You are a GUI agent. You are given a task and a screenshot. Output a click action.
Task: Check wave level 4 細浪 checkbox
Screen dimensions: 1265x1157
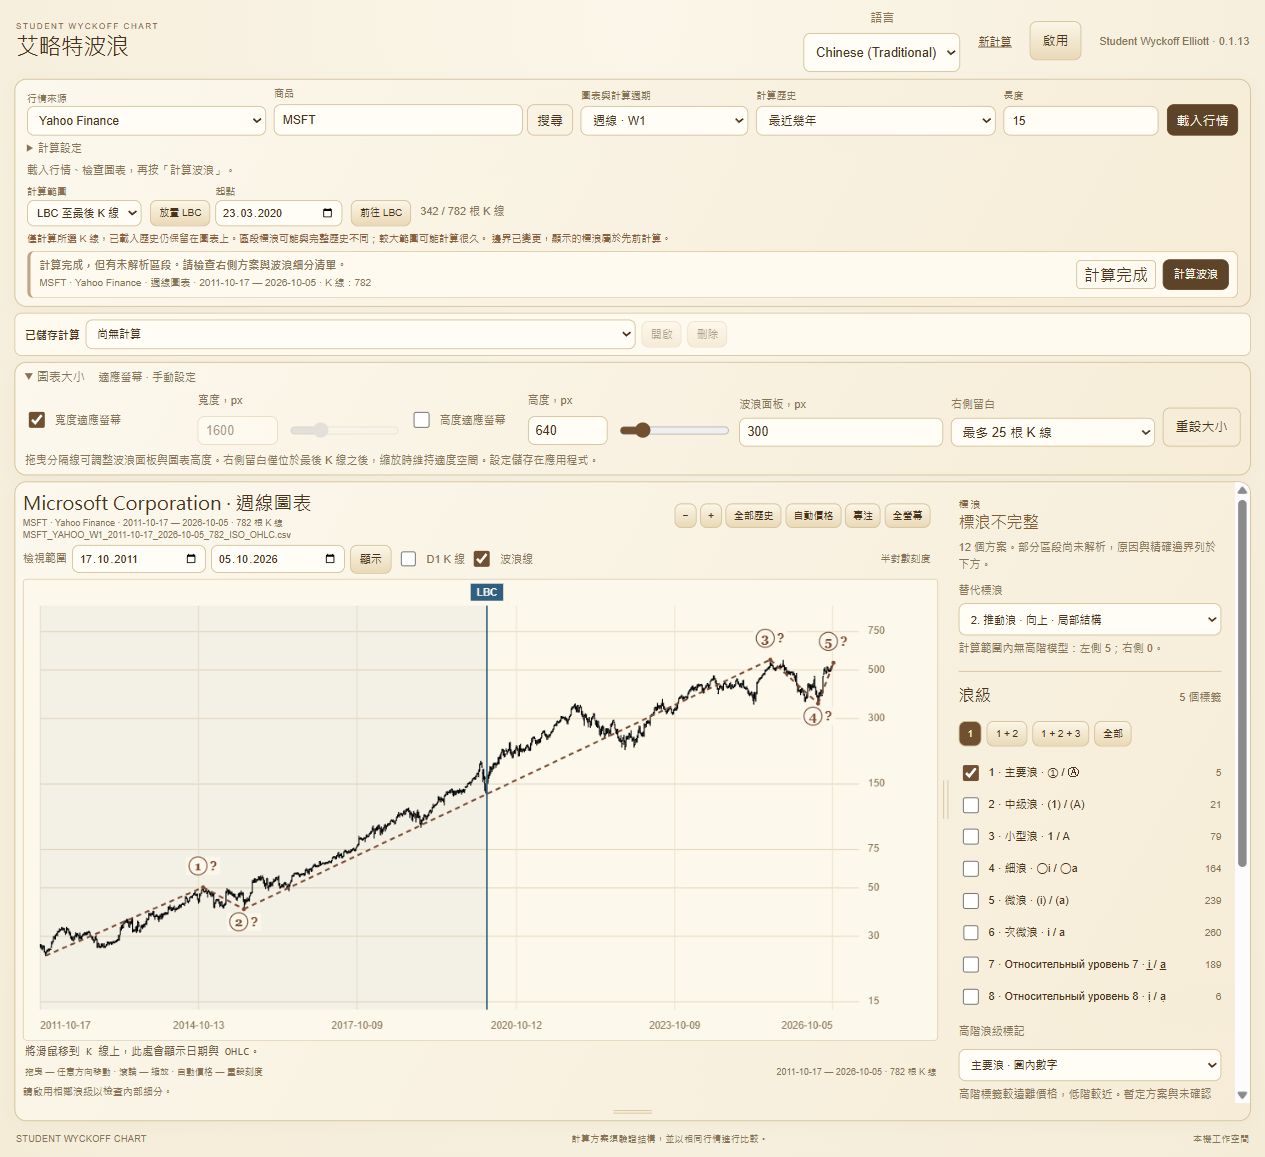coord(970,869)
